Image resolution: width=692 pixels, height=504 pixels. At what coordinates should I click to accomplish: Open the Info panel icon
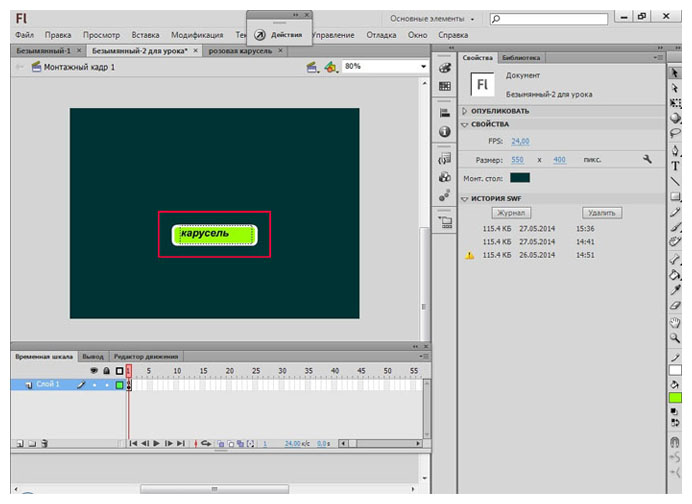(x=445, y=131)
